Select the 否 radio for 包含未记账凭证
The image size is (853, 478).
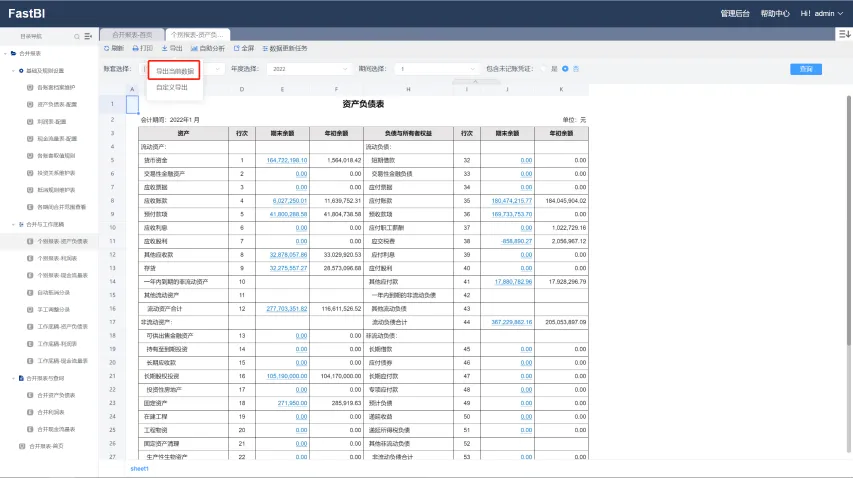coord(565,69)
